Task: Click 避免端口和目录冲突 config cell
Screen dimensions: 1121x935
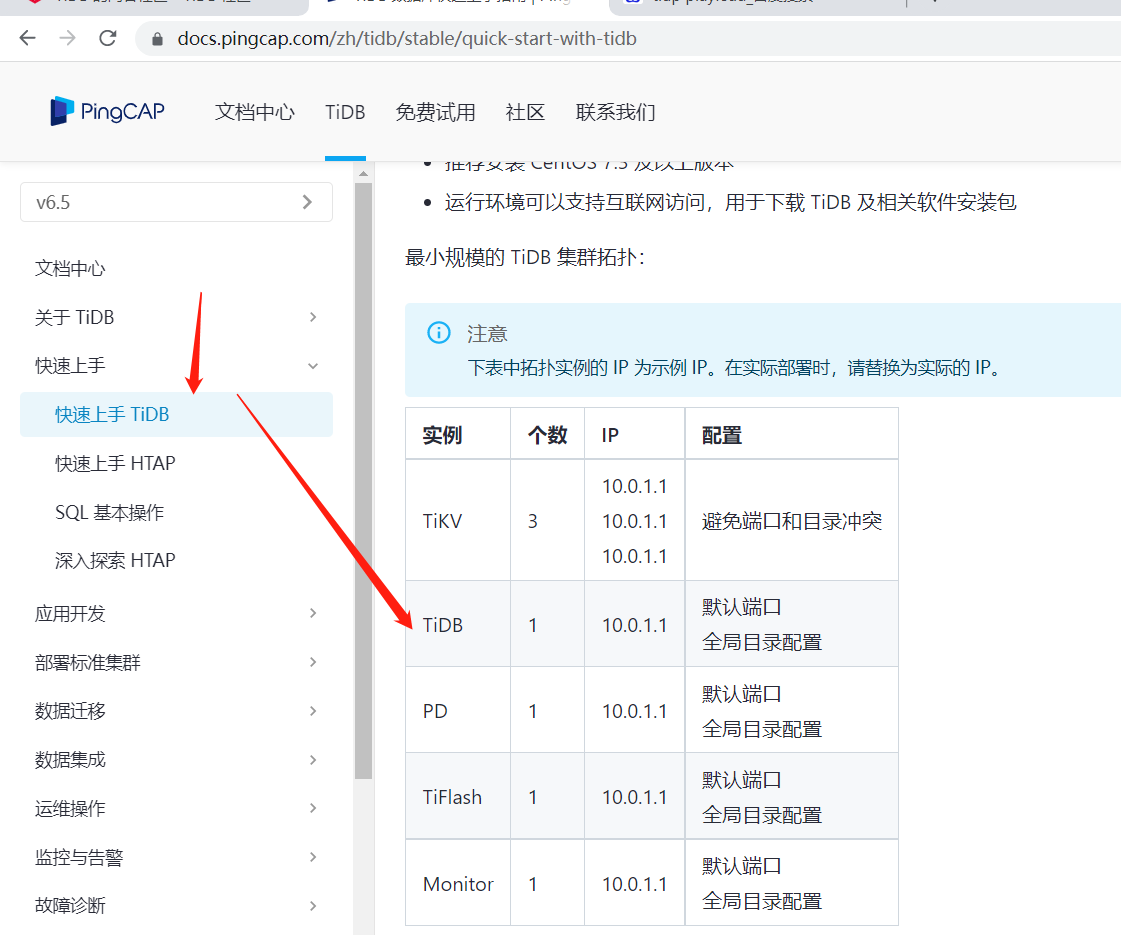Action: pos(791,520)
